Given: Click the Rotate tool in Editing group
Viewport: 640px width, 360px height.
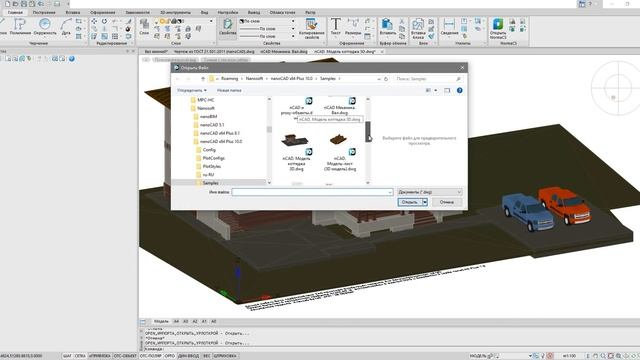Looking at the screenshot, I should (x=104, y=21).
